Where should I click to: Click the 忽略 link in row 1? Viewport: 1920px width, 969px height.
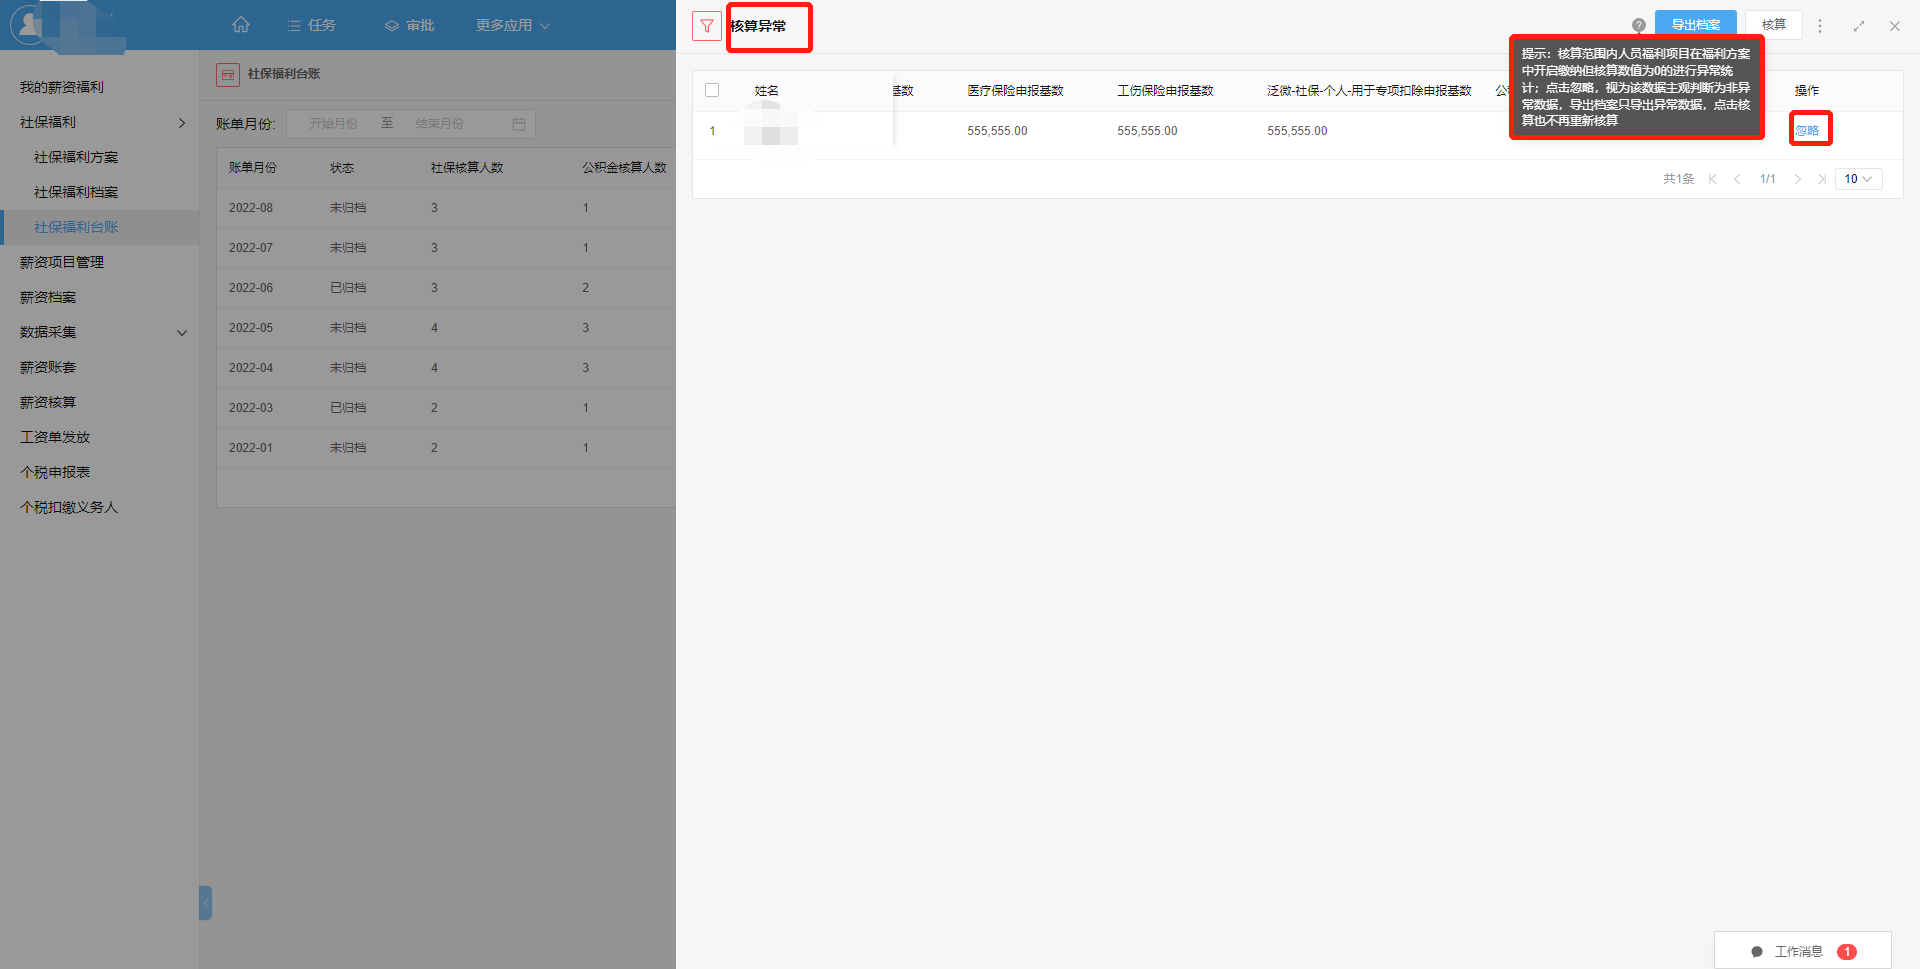click(x=1807, y=131)
